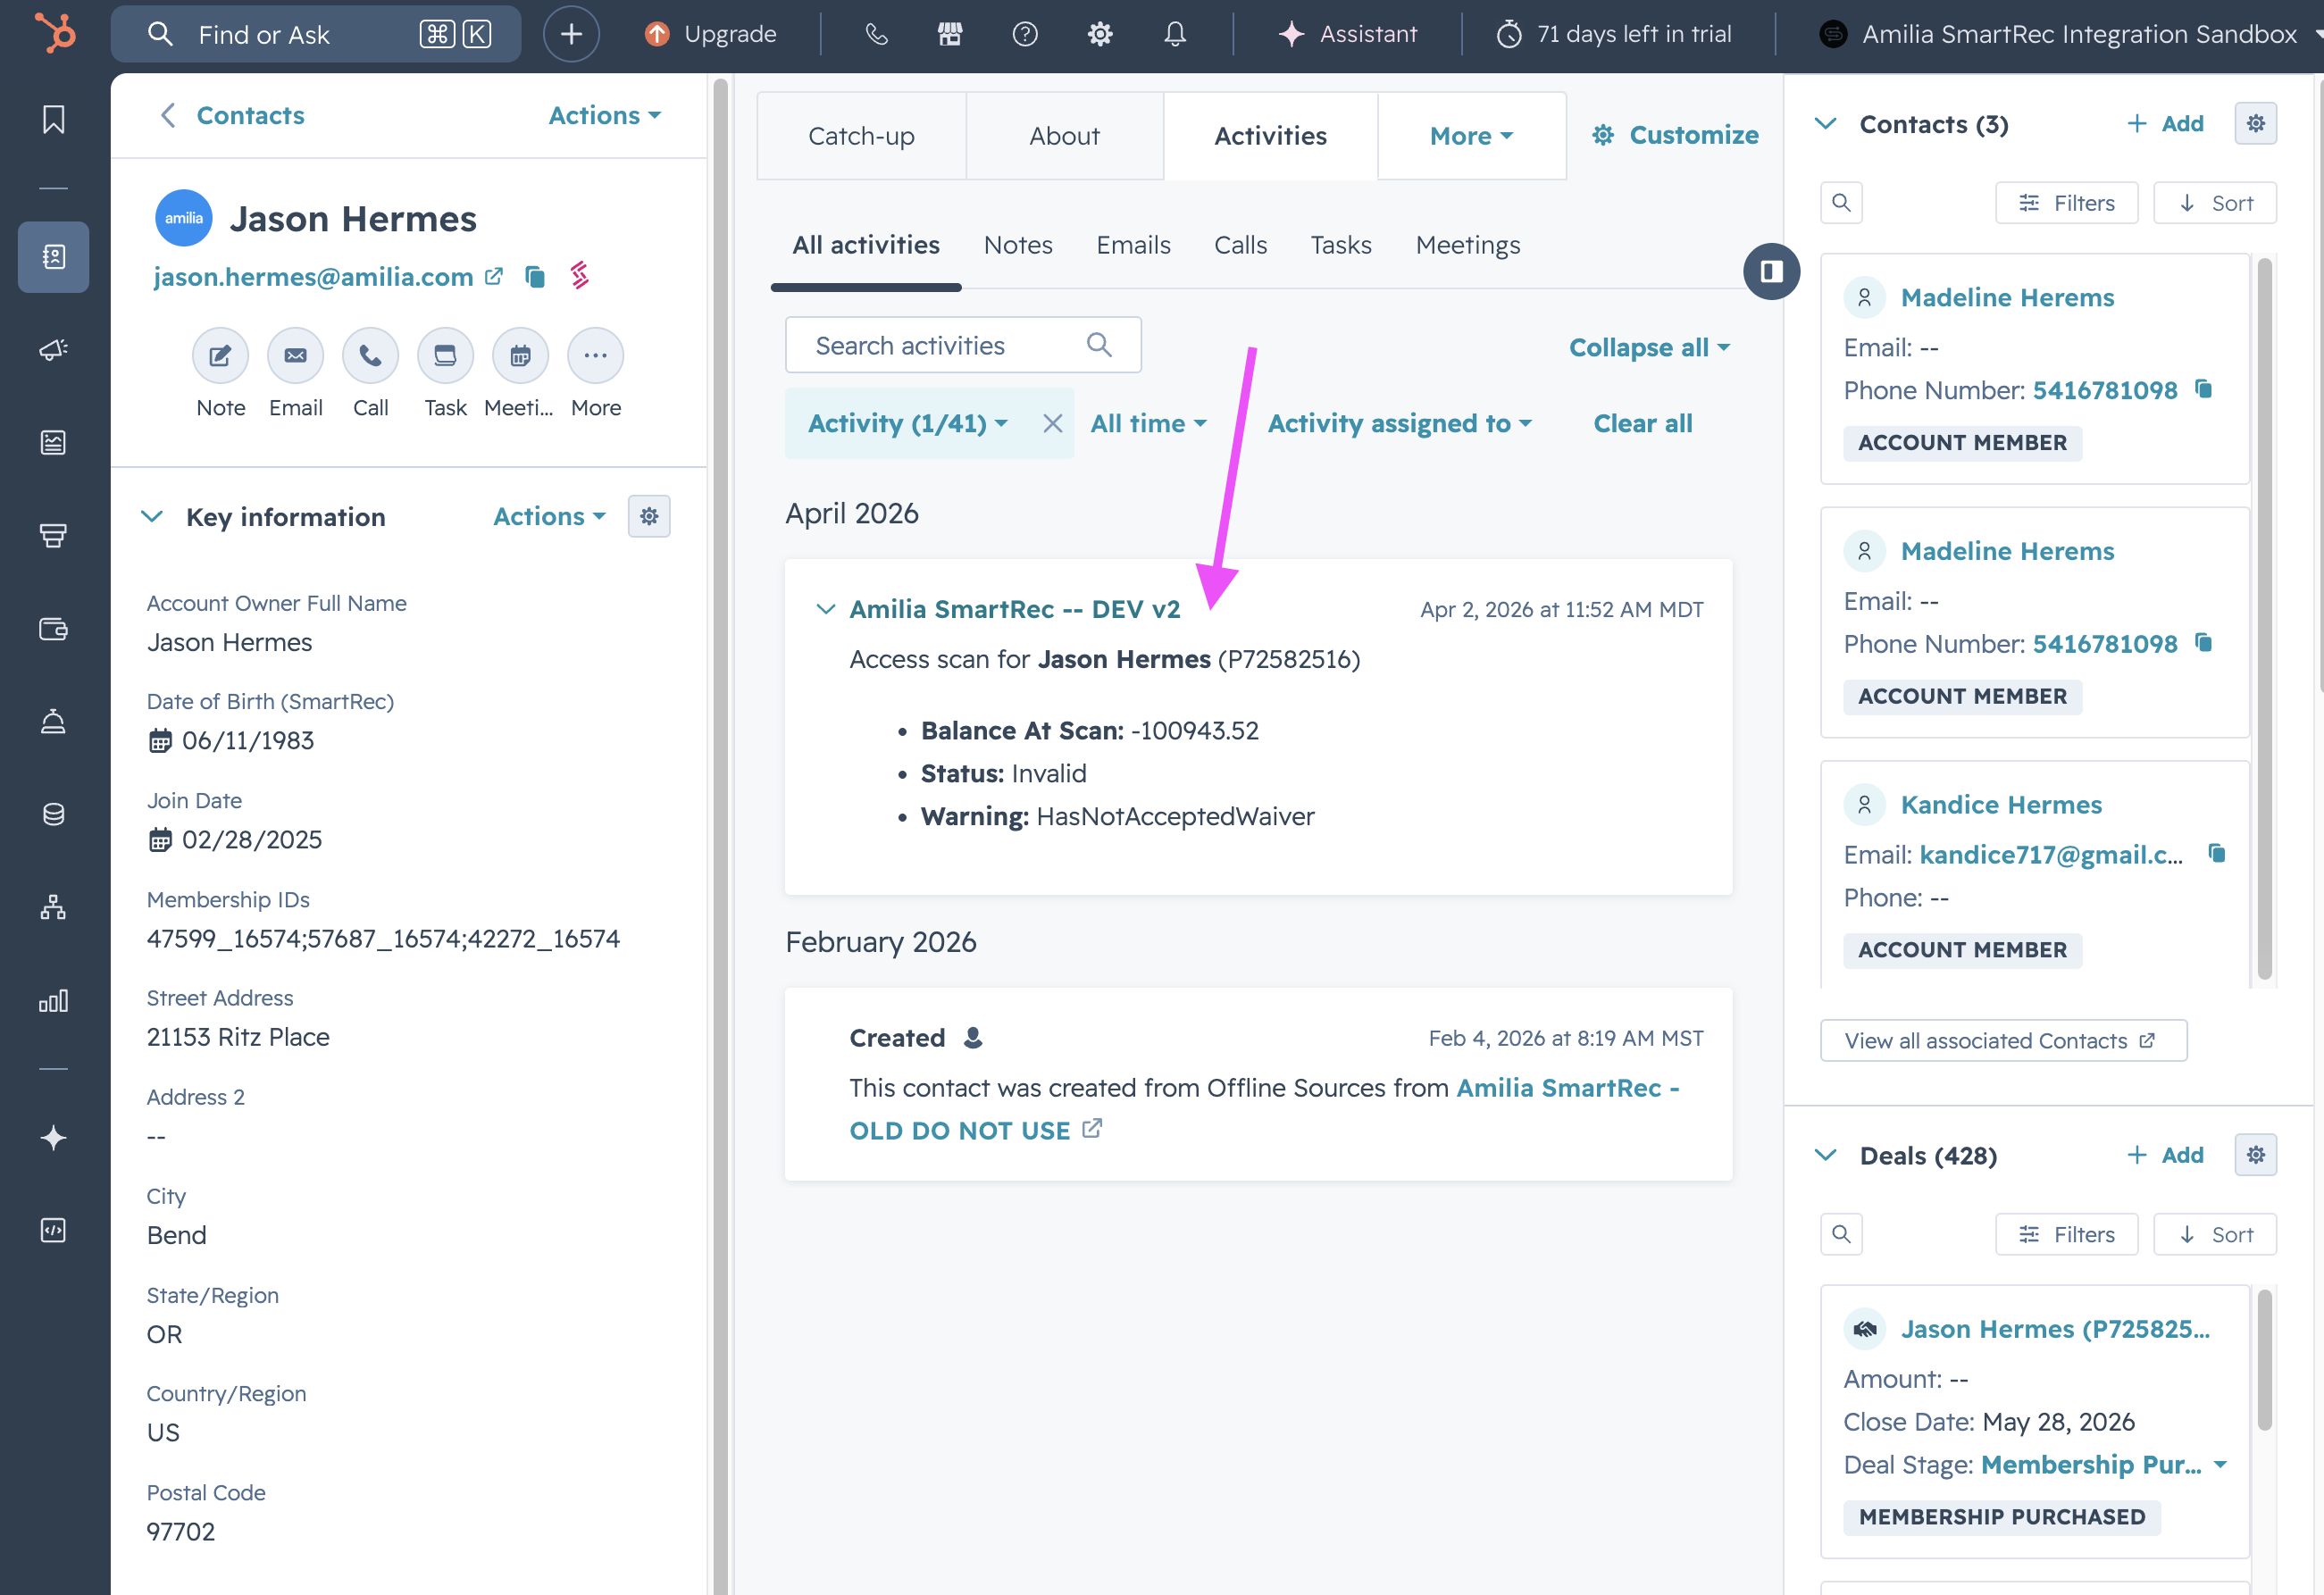Viewport: 2324px width, 1595px height.
Task: Copy Kandice Hermes email address
Action: click(2217, 854)
